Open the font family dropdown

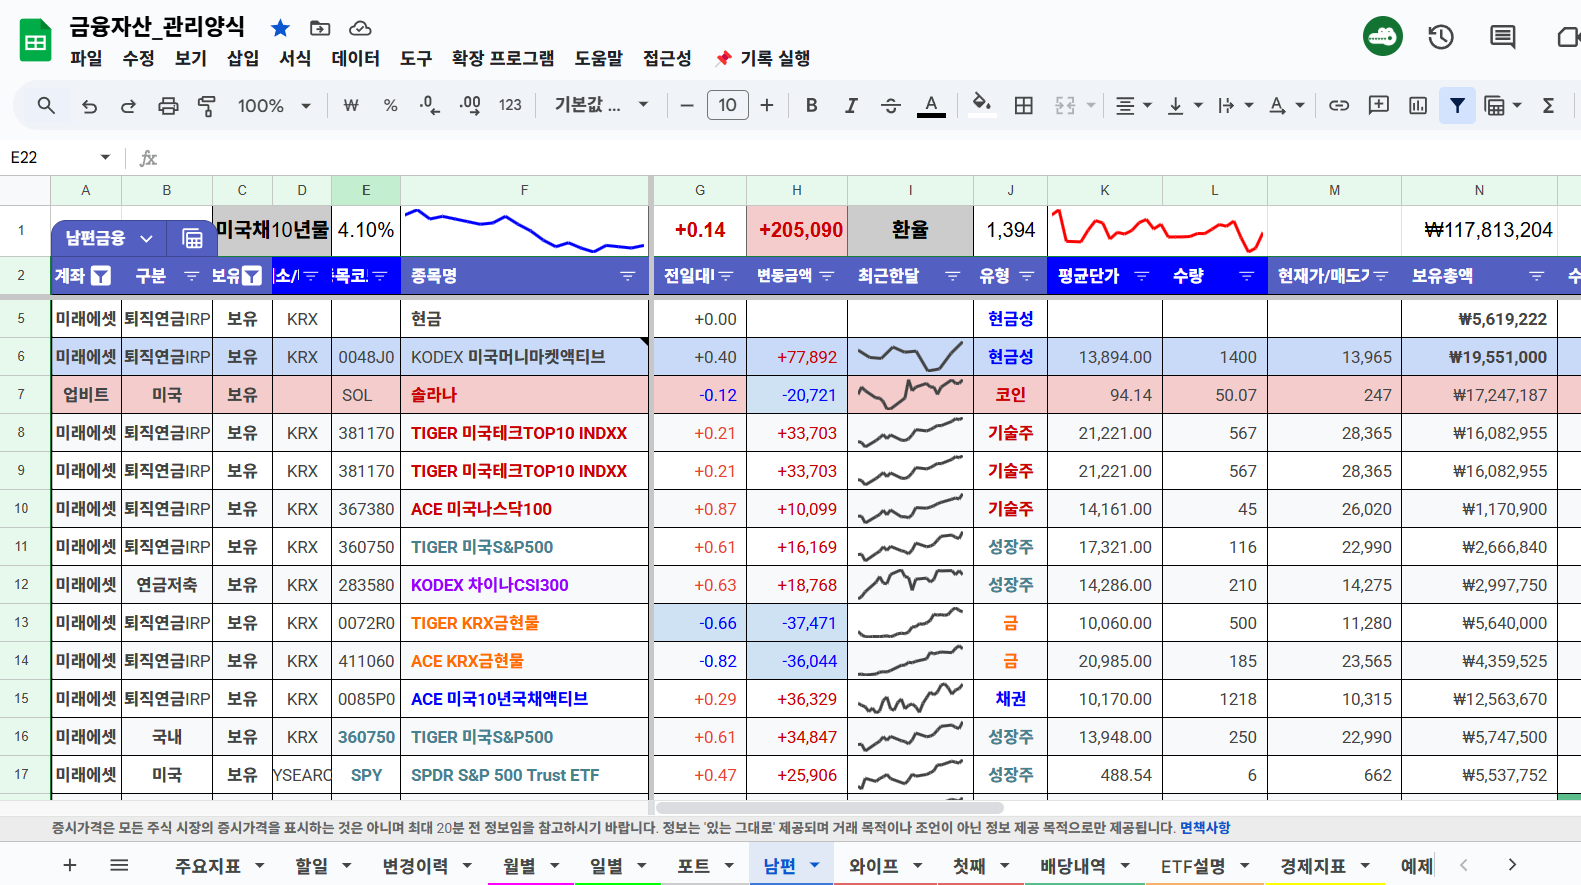602,105
